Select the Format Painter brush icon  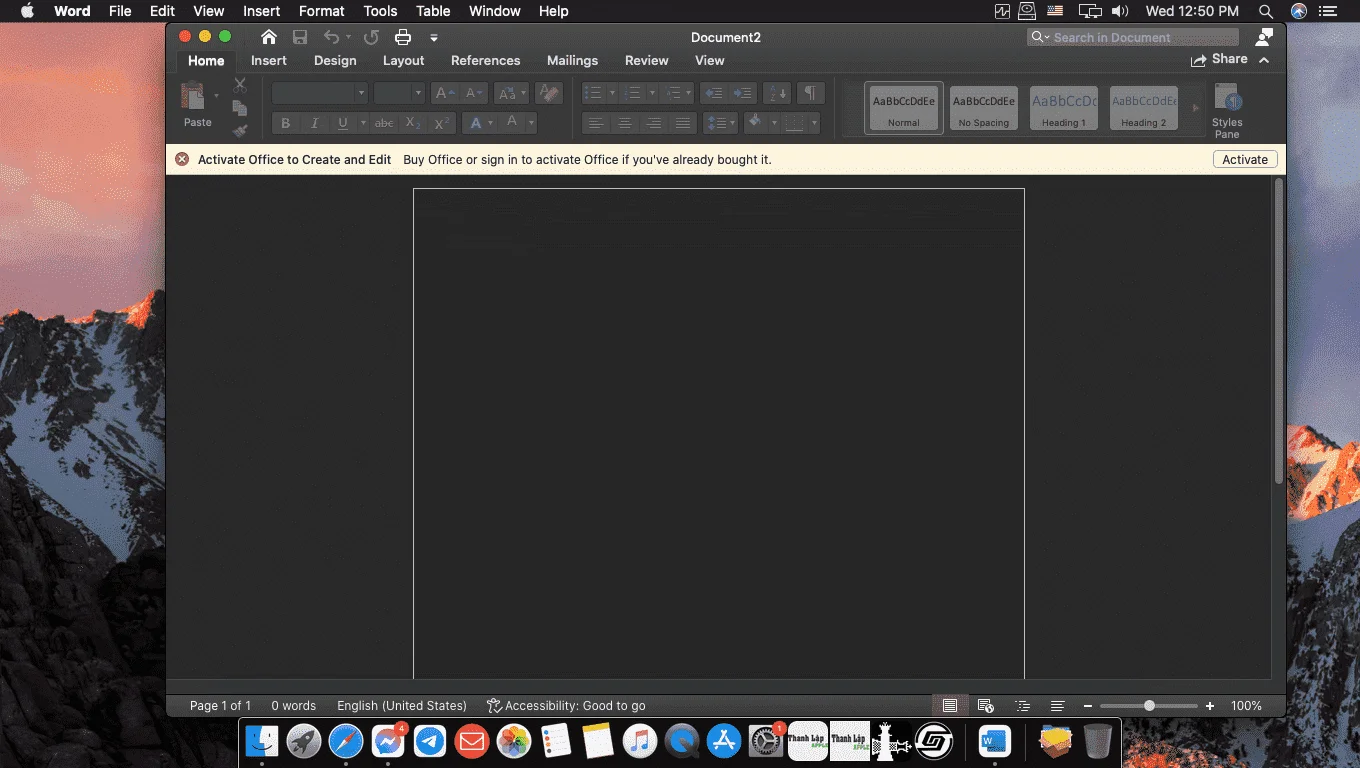[240, 130]
